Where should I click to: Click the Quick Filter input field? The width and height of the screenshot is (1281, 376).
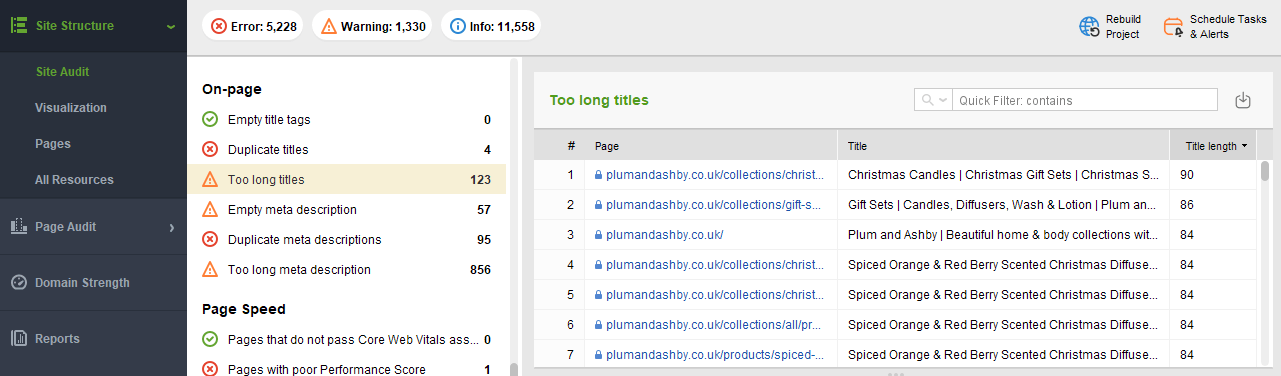coord(1085,100)
